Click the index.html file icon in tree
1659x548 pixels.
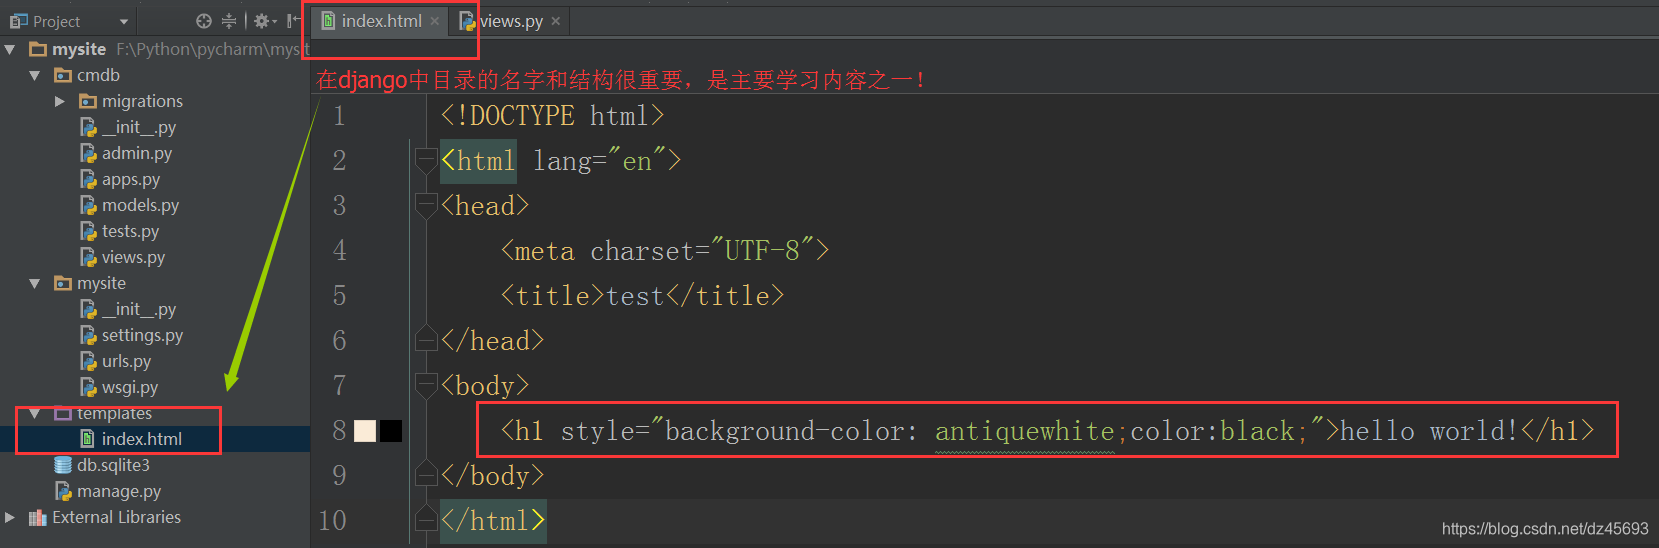coord(88,439)
